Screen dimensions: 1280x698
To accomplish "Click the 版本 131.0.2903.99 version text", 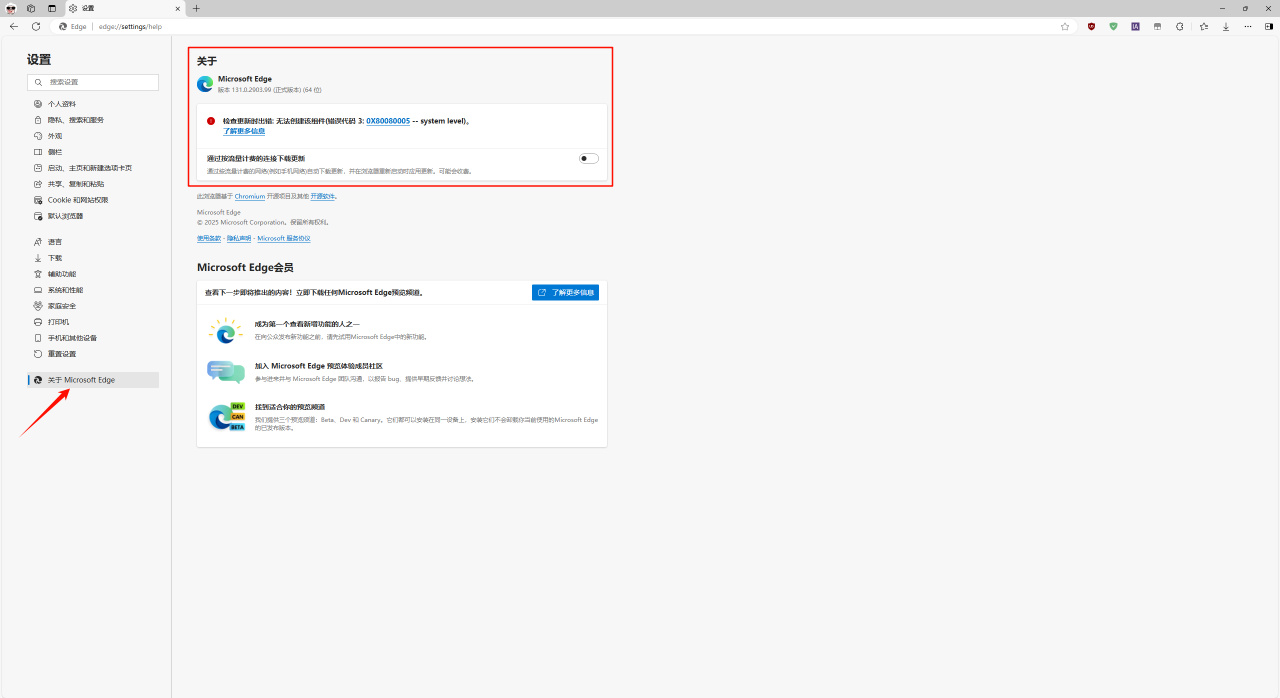I will [270, 90].
